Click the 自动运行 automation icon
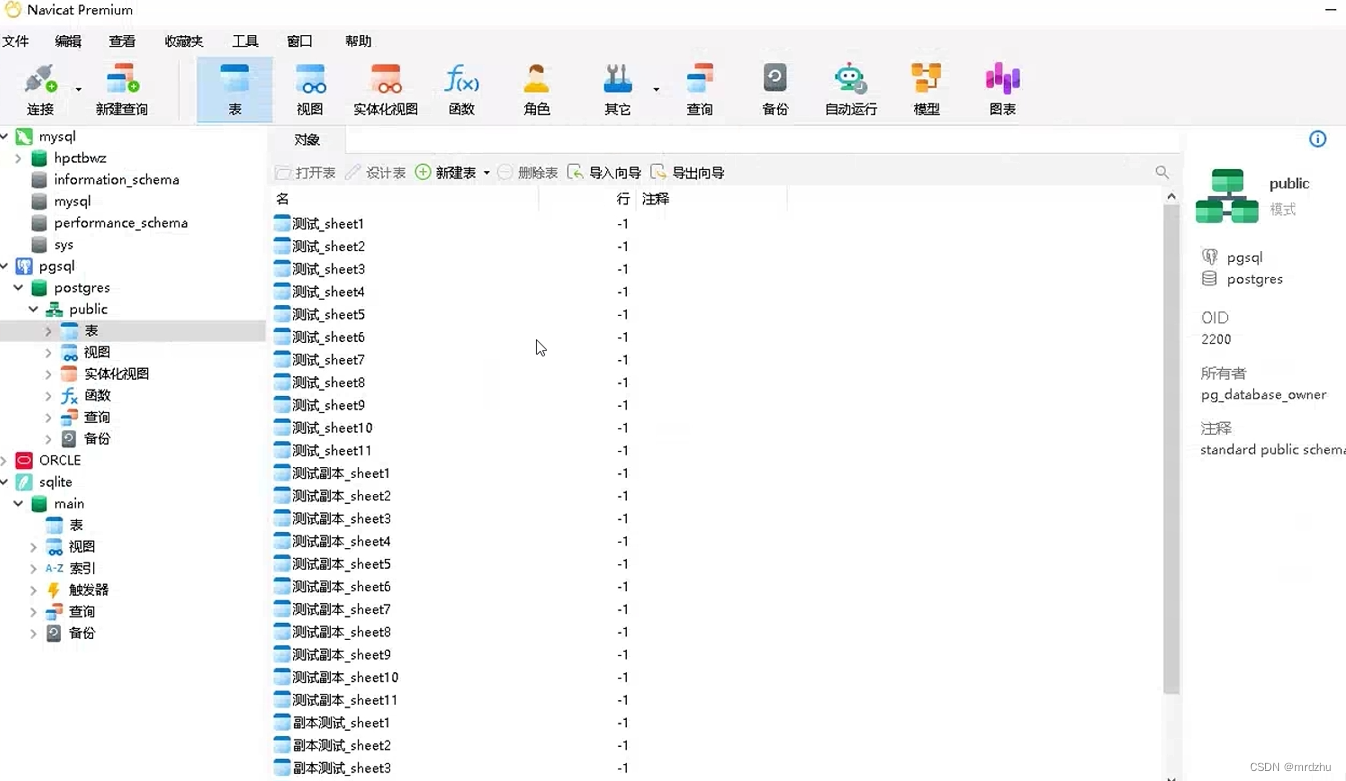Image resolution: width=1346 pixels, height=781 pixels. coord(849,88)
